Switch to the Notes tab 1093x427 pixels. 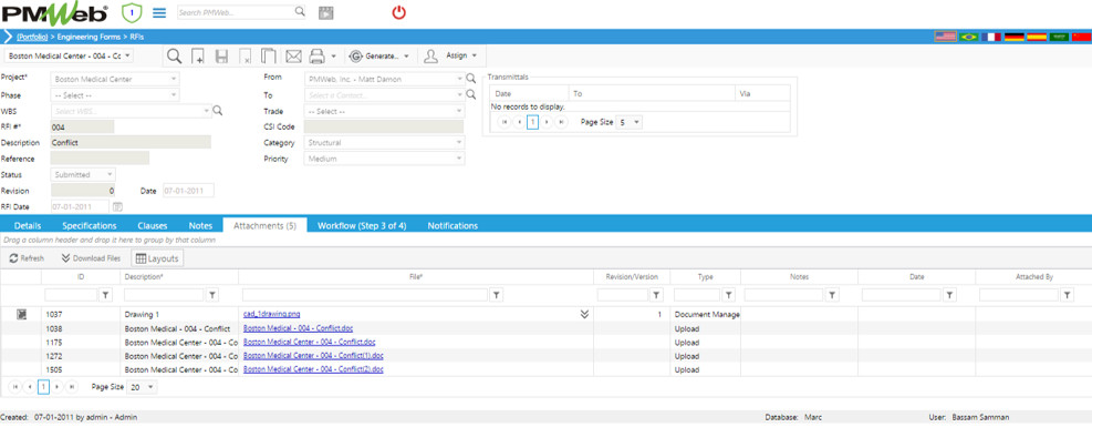(201, 226)
